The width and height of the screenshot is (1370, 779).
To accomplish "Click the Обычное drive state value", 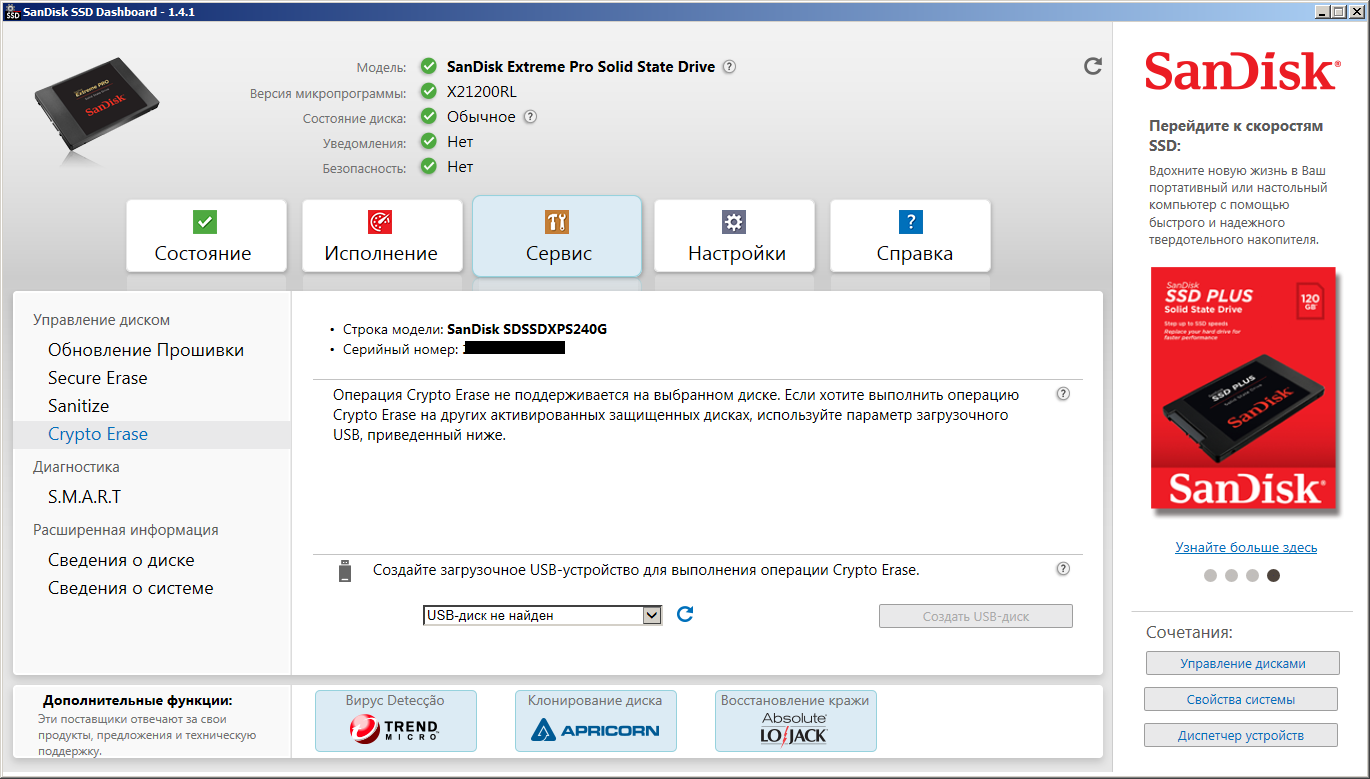I will [481, 117].
